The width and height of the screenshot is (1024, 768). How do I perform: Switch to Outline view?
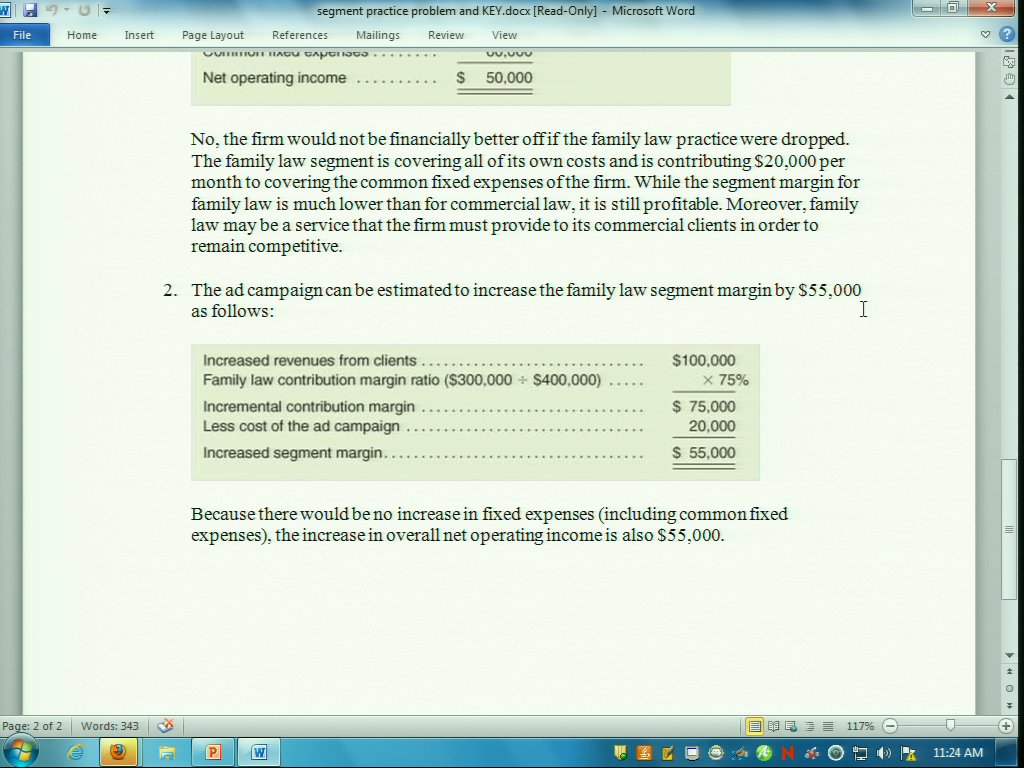tap(806, 726)
